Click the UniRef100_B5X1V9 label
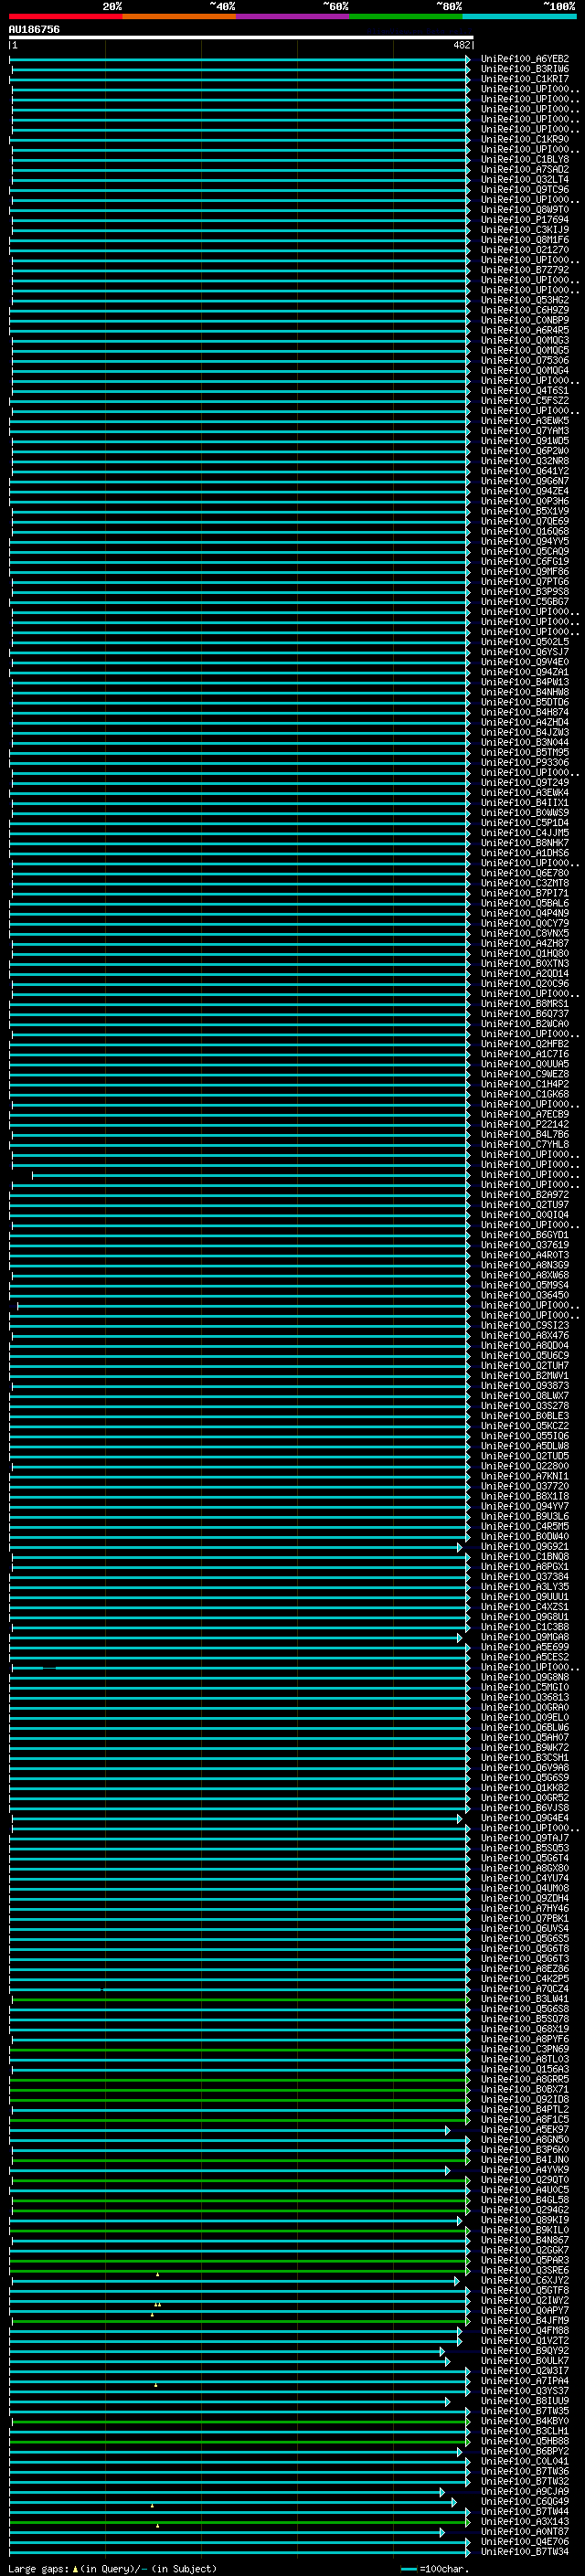 [x=525, y=511]
